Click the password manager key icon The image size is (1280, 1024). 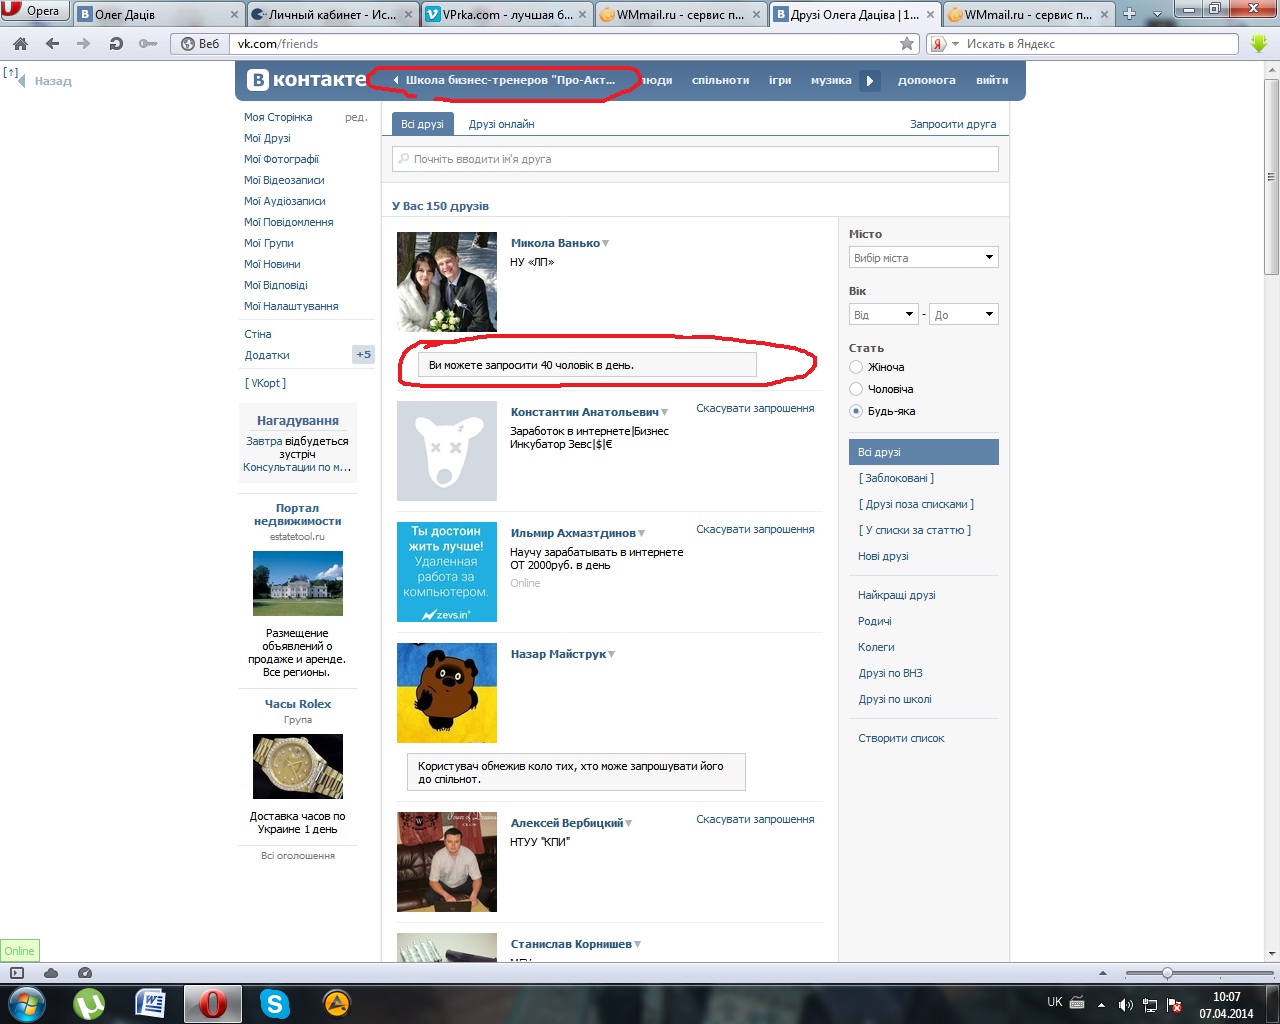click(148, 44)
